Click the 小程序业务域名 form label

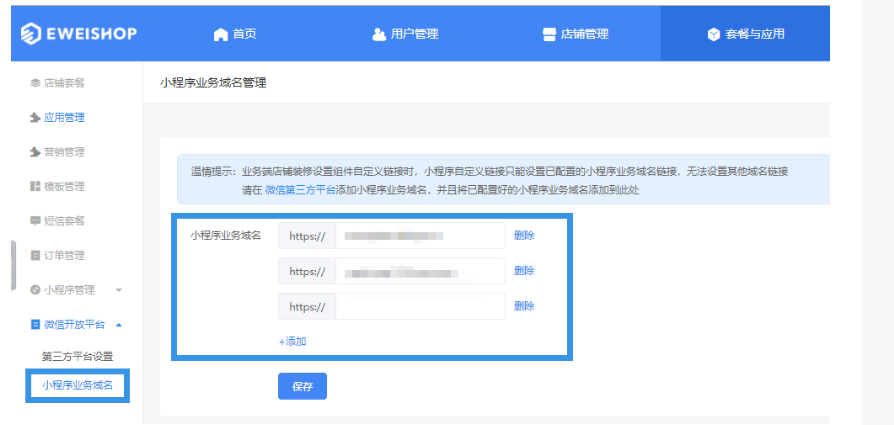(x=226, y=235)
